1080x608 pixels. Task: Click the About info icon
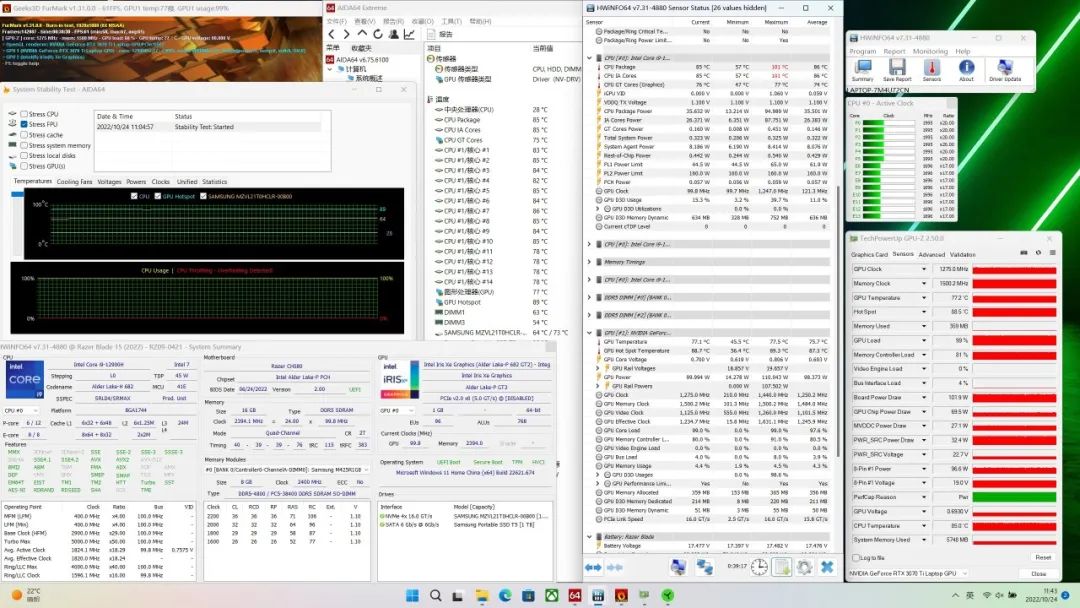966,68
